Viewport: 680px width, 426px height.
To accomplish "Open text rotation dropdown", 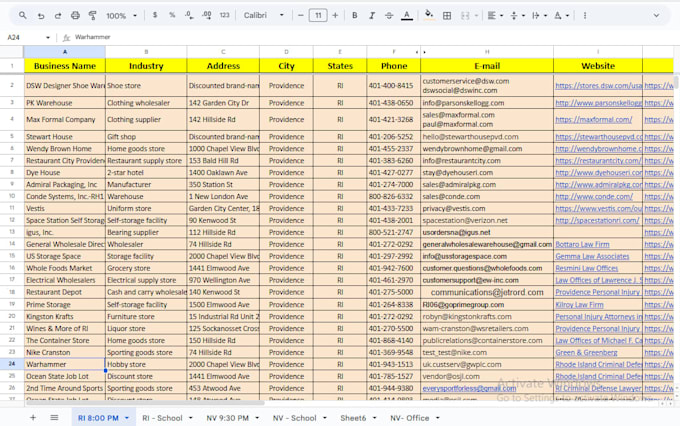I will pyautogui.click(x=561, y=16).
